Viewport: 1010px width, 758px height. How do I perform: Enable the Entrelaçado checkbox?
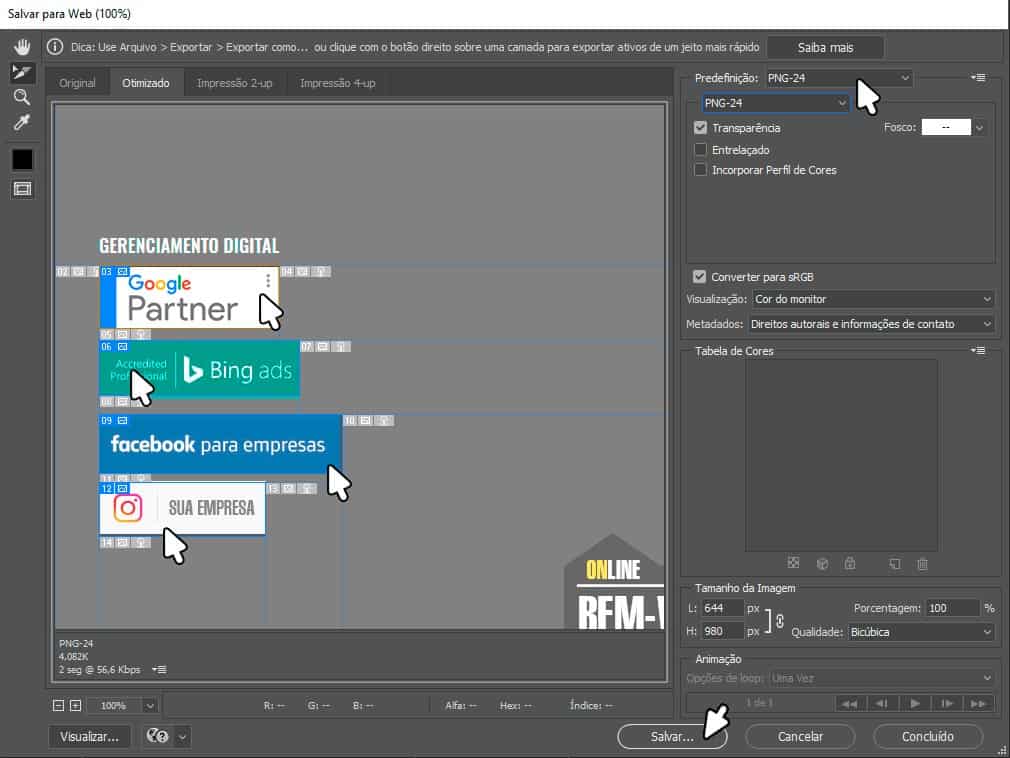click(x=700, y=149)
